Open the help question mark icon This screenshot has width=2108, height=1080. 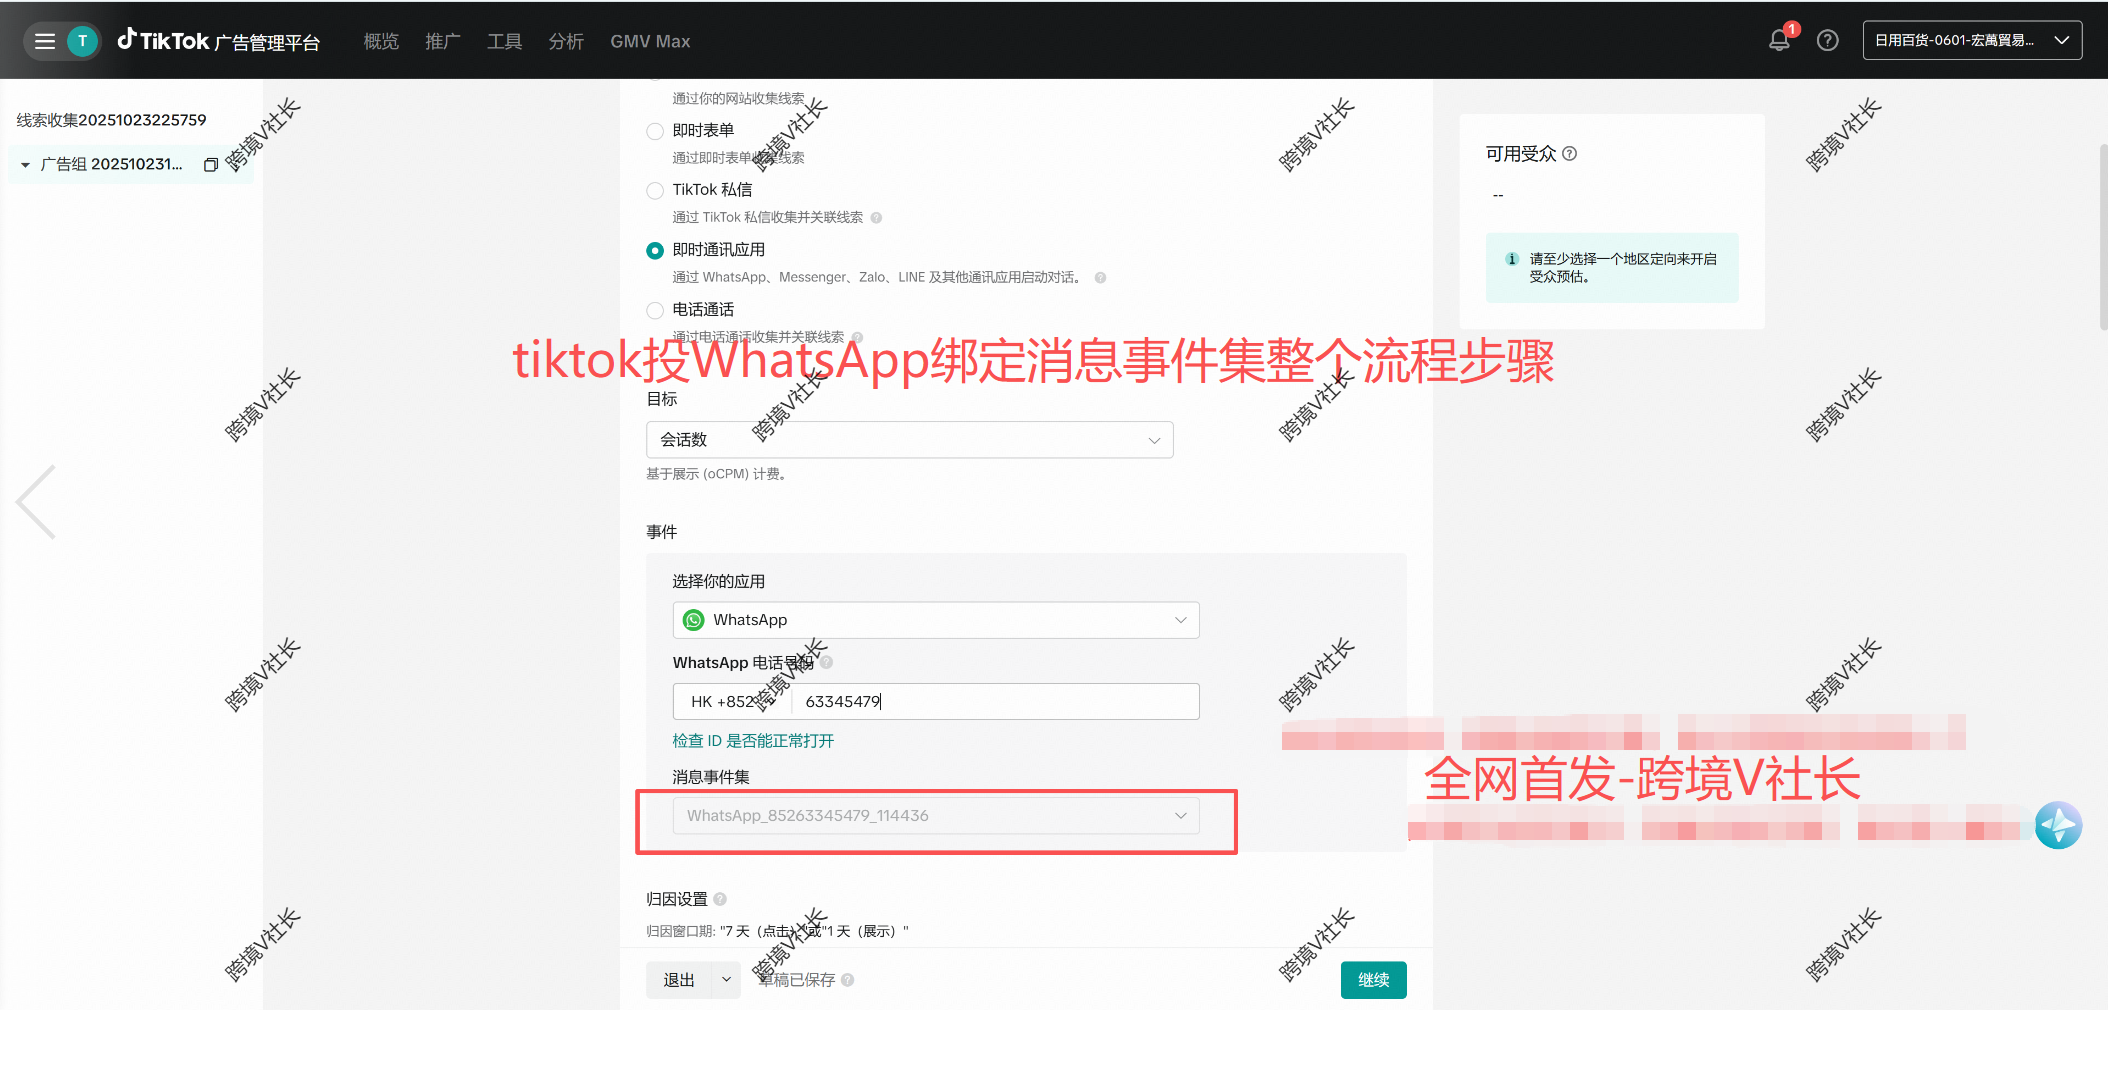1827,40
